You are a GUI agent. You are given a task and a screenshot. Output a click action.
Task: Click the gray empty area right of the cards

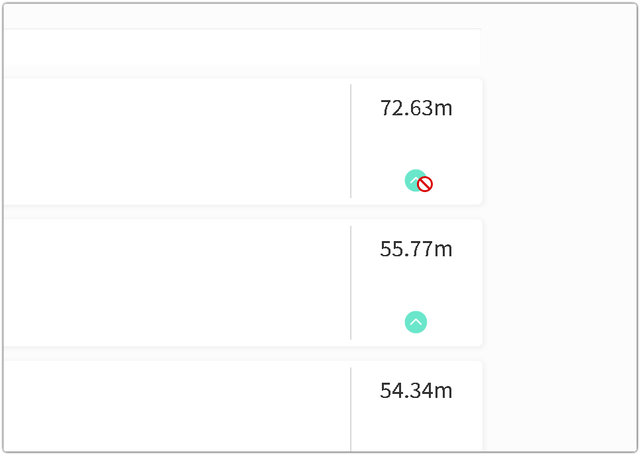560,230
